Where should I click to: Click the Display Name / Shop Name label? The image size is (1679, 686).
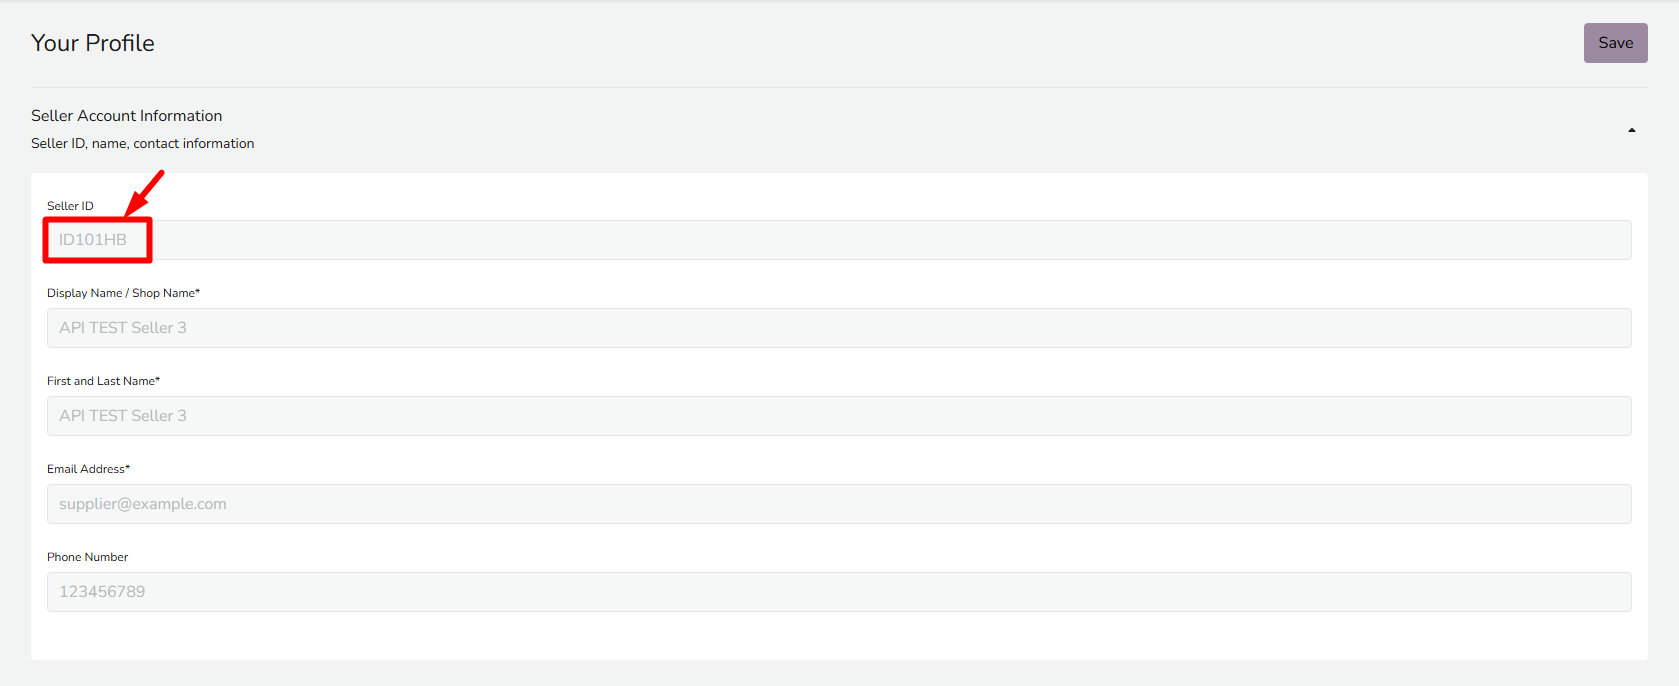click(122, 293)
